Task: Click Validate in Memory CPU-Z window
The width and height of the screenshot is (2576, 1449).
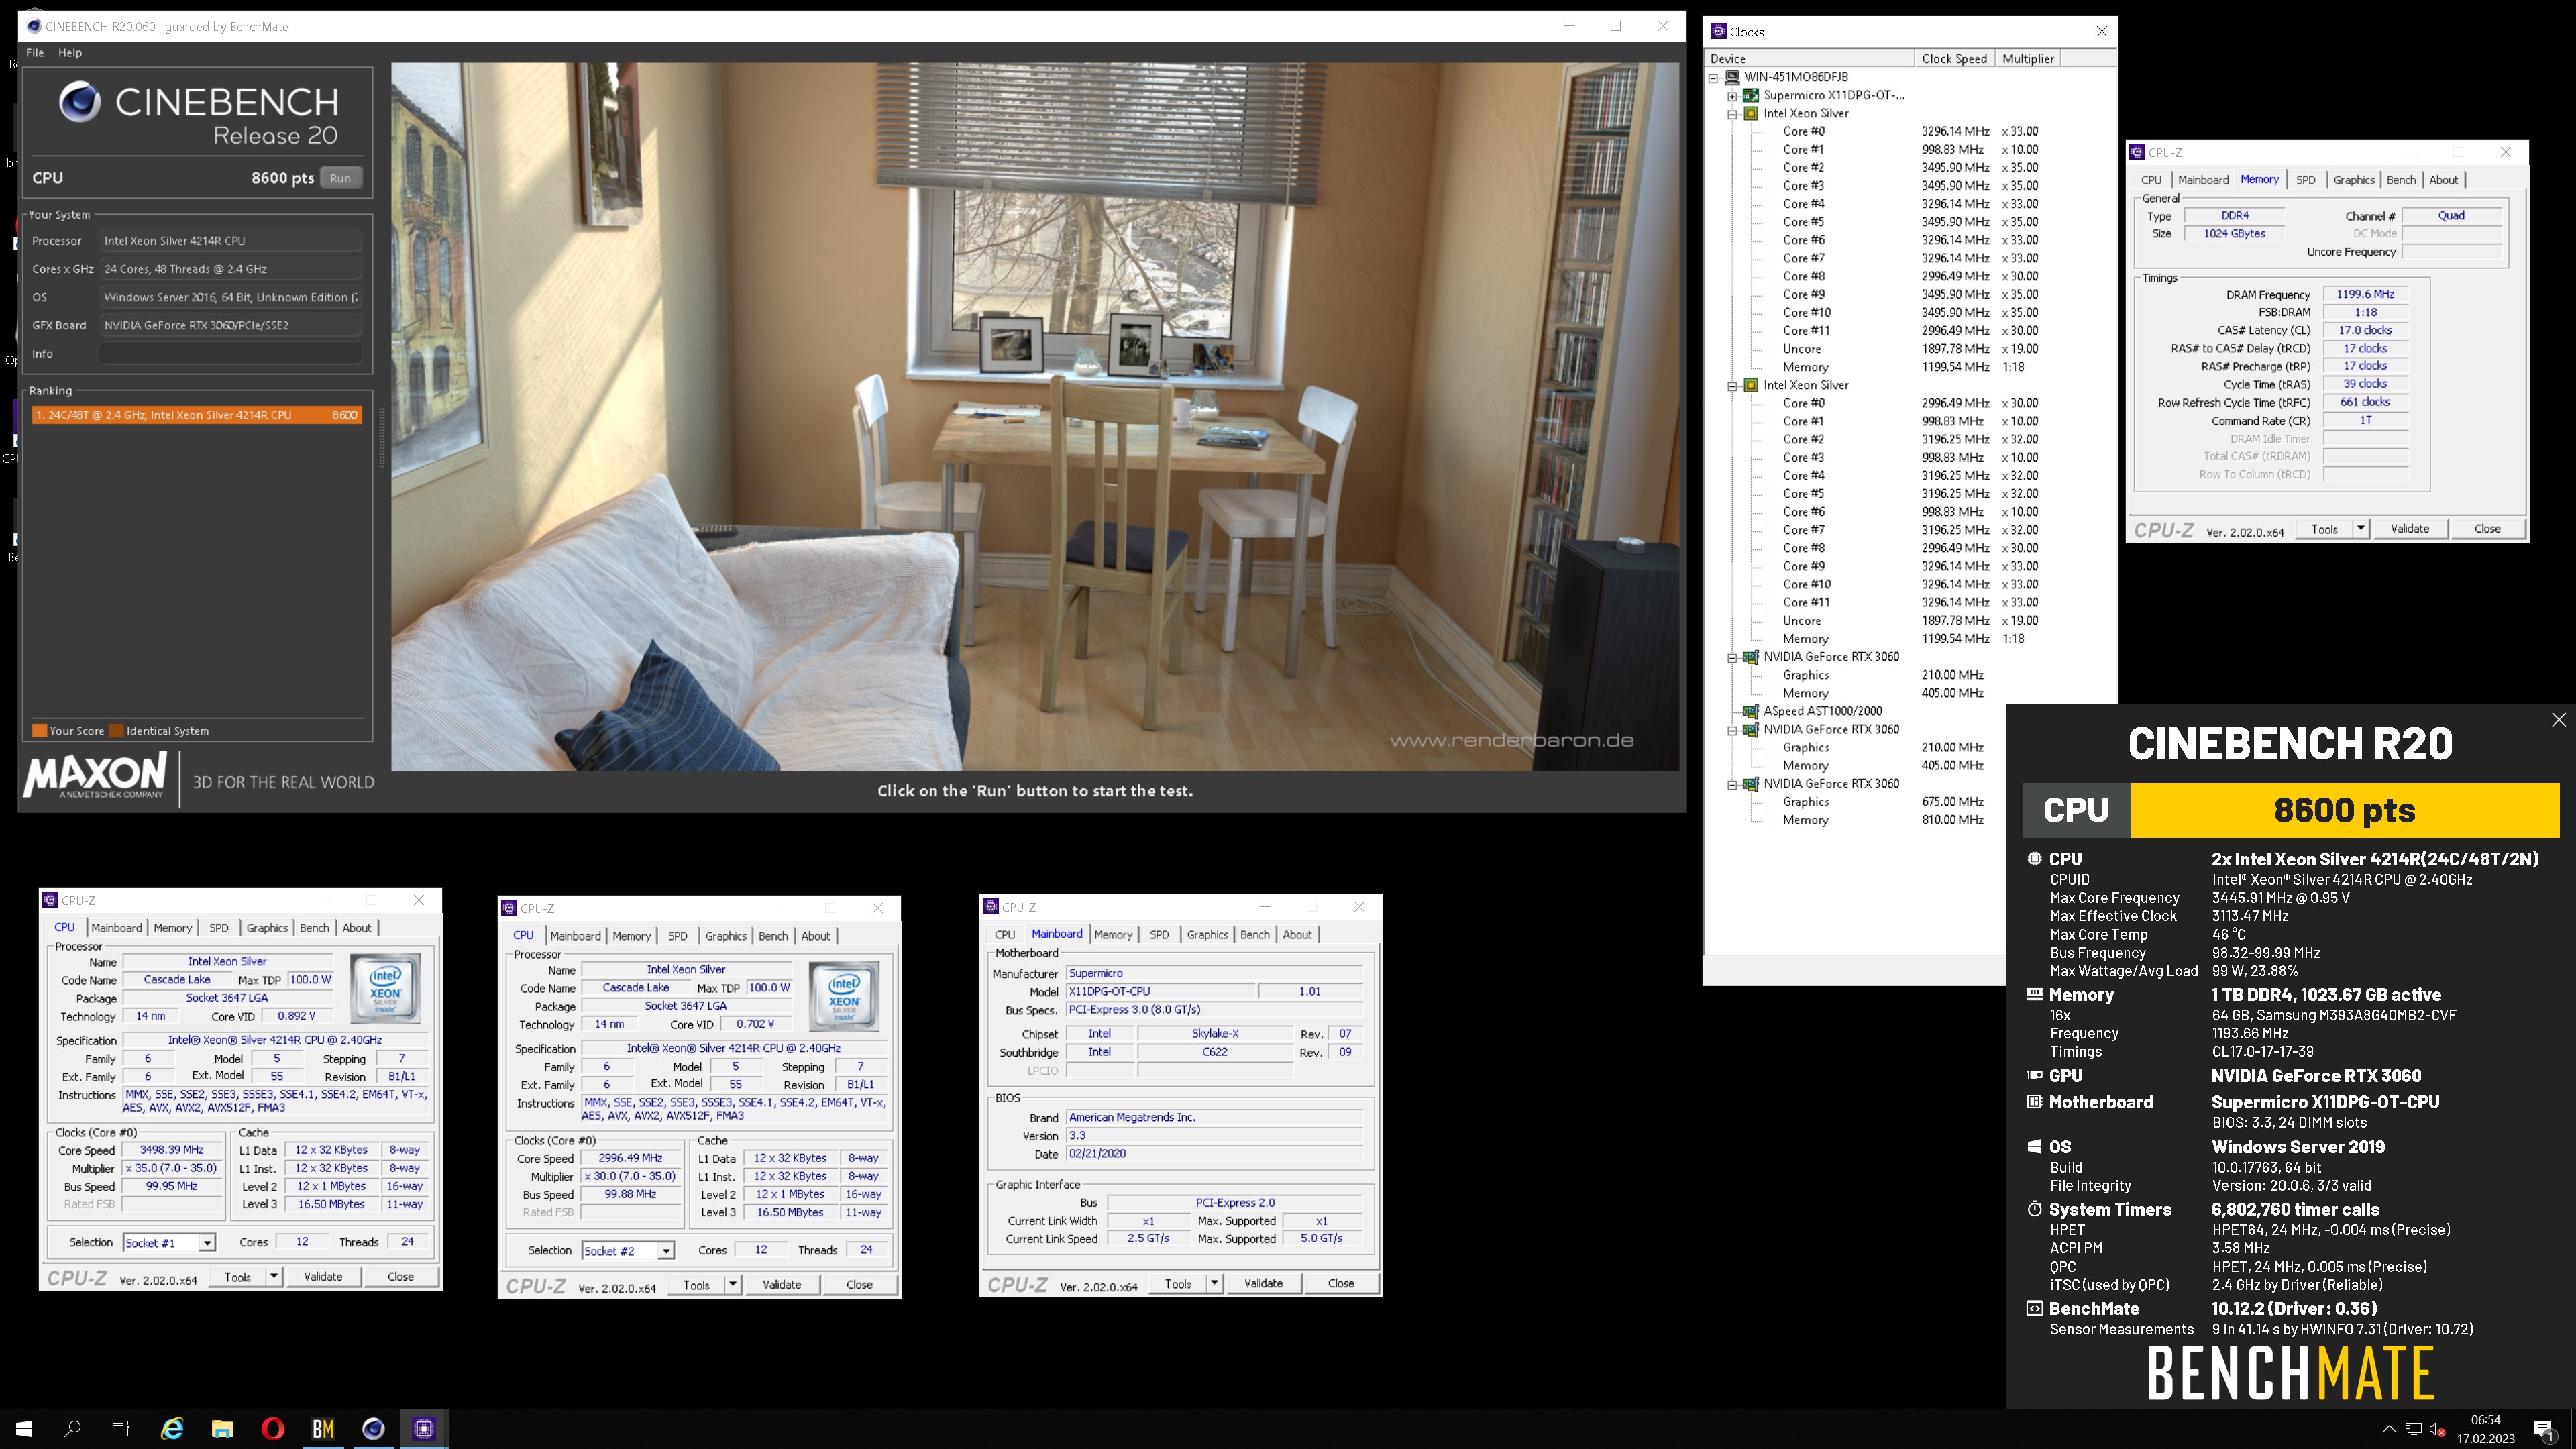Action: pos(2410,528)
